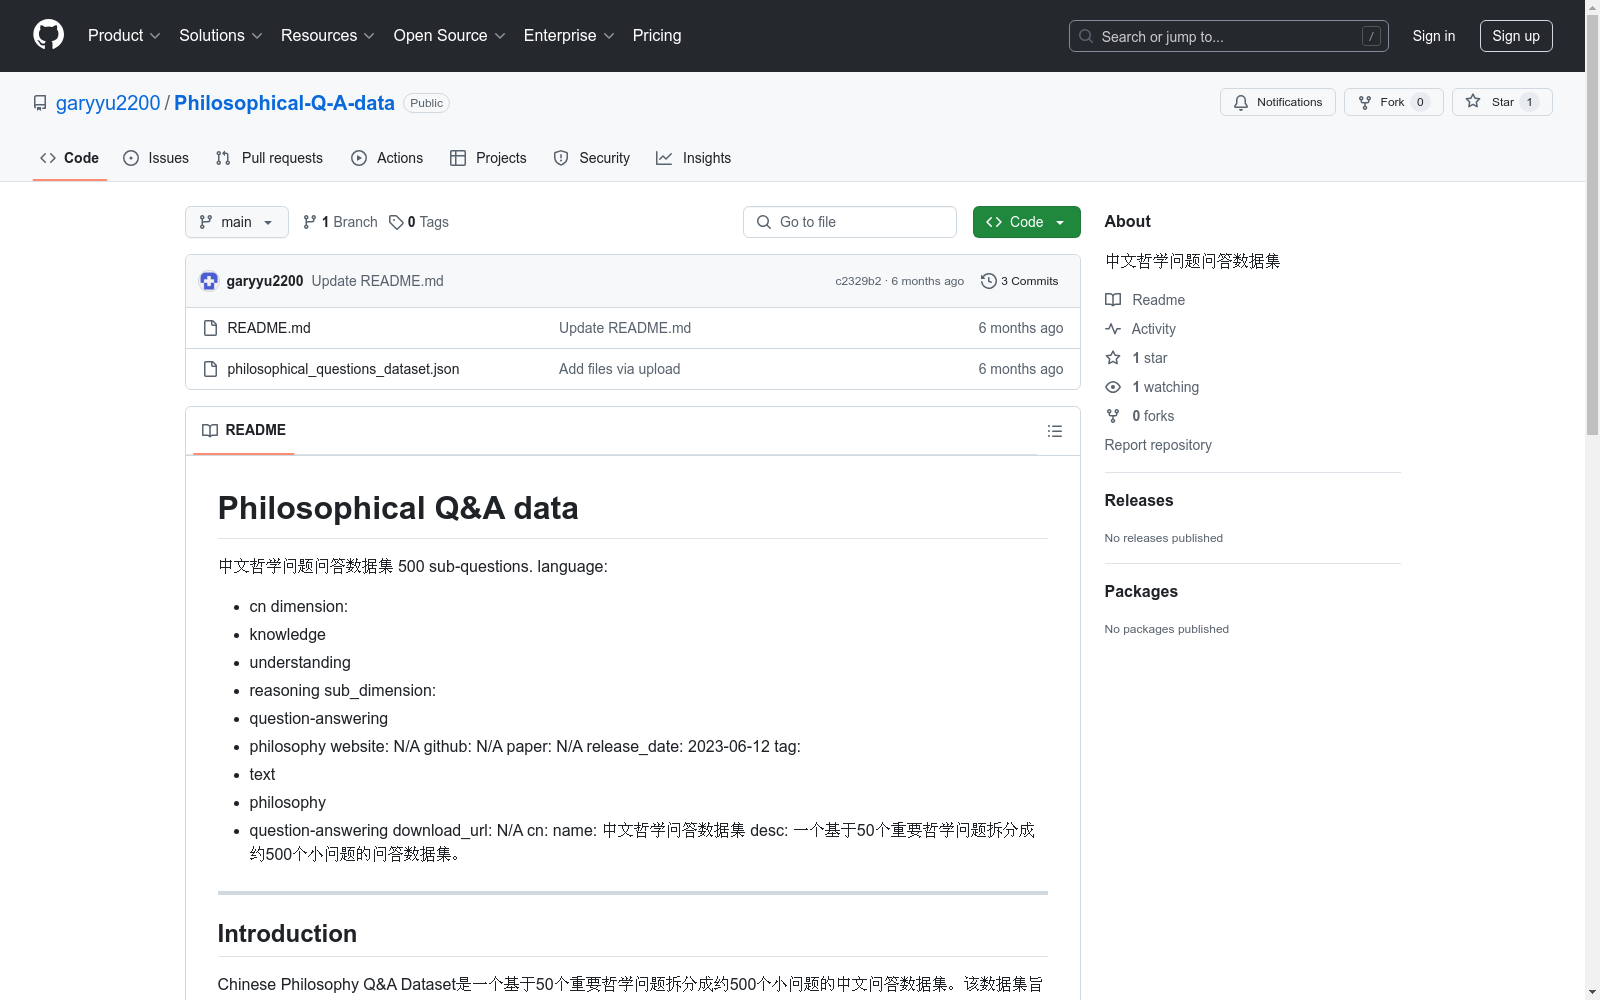
Task: View the 1 star stargazers link
Action: [1136, 358]
